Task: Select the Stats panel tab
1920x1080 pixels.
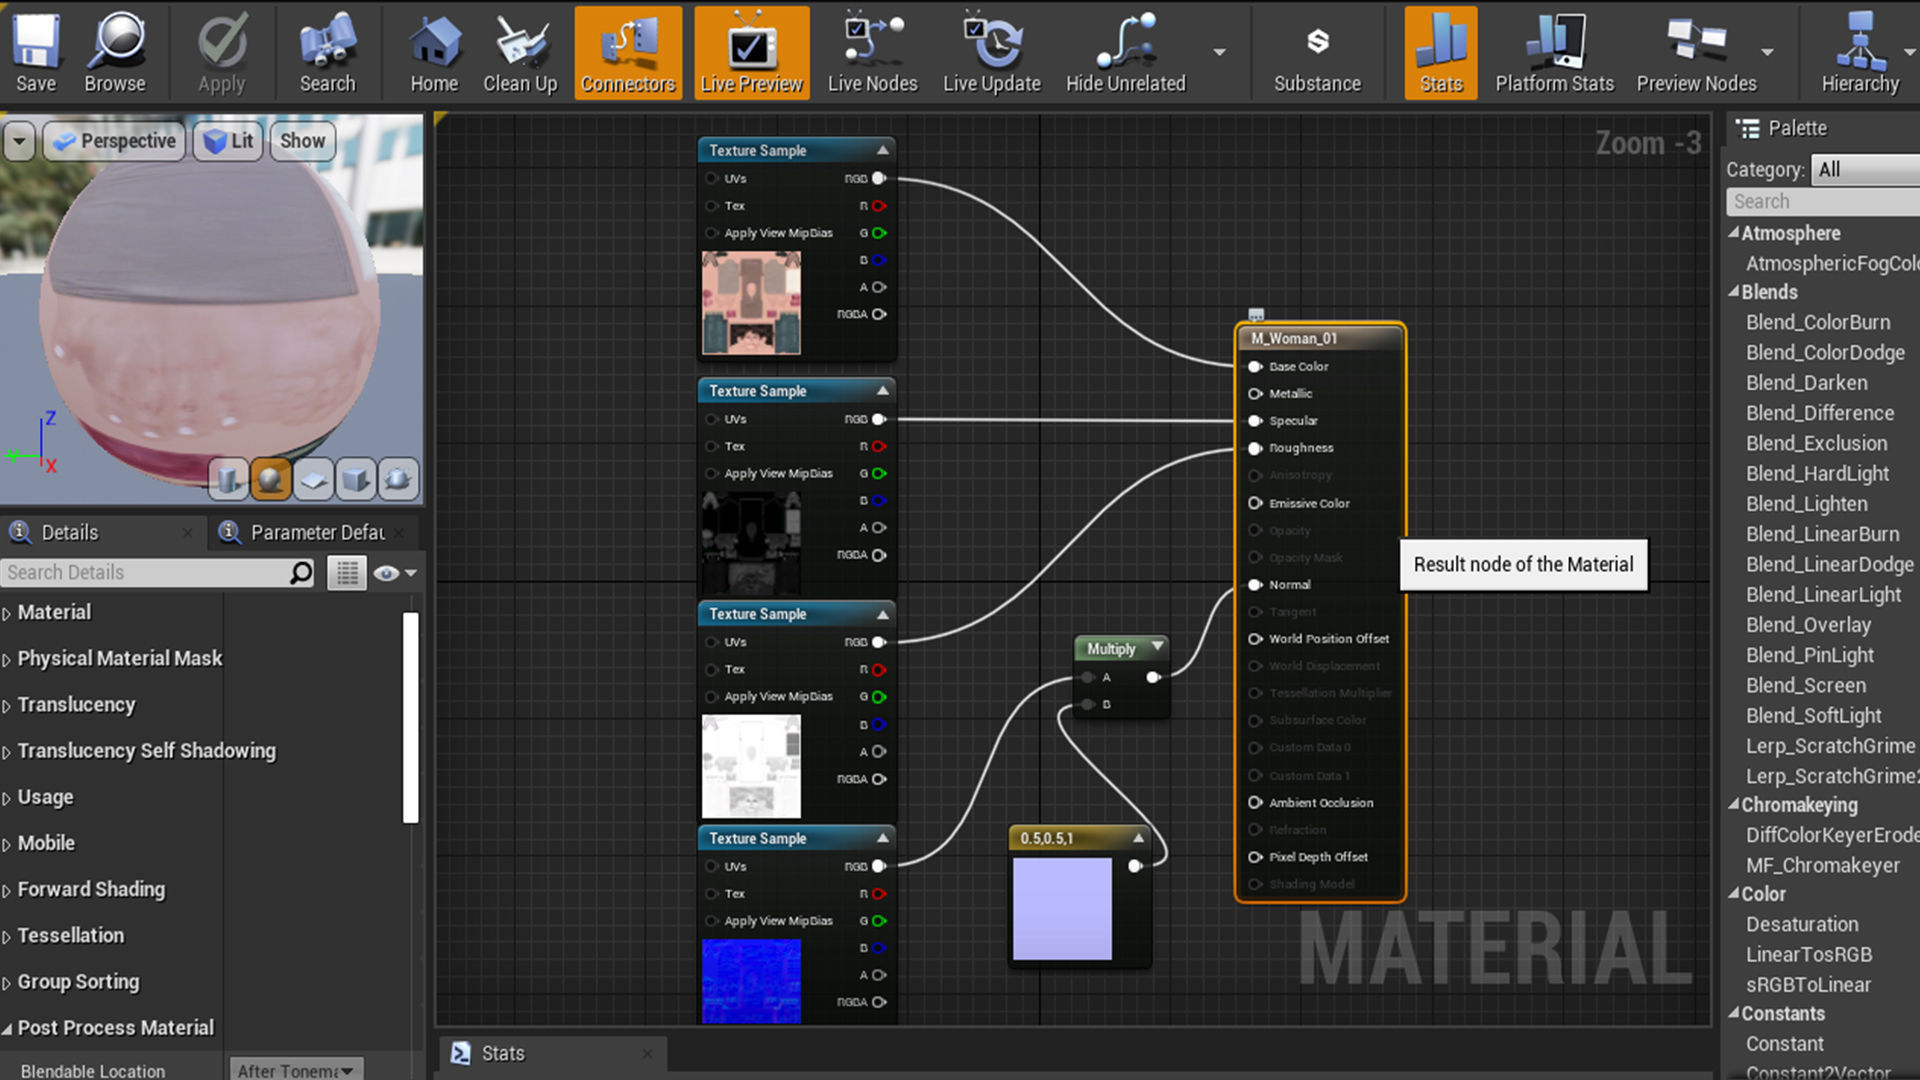Action: coord(502,1053)
